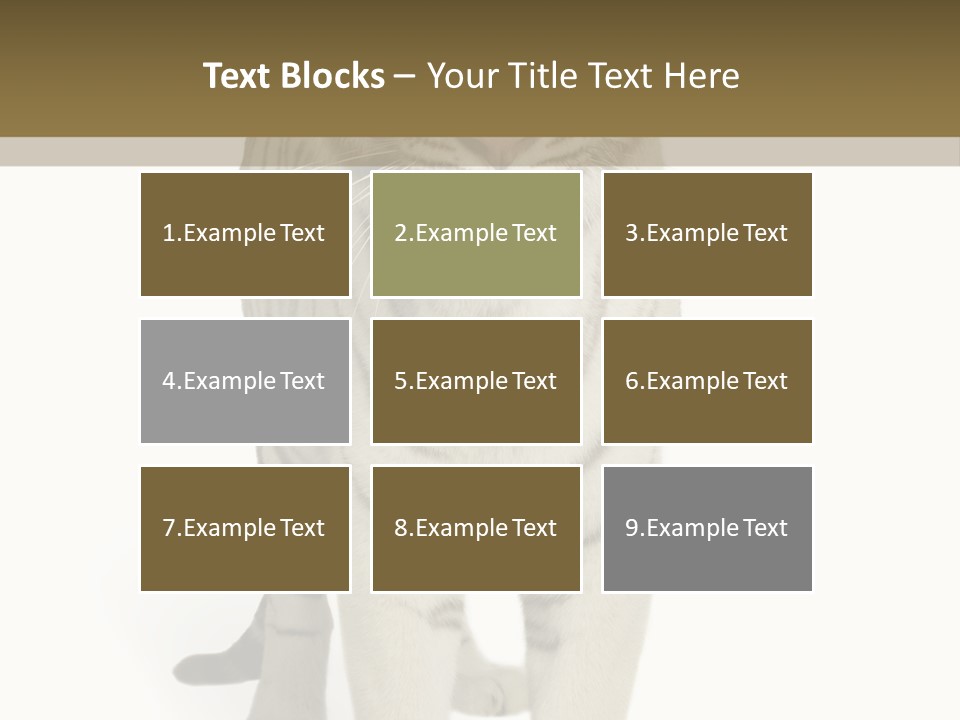Image resolution: width=960 pixels, height=720 pixels.
Task: Click the bold "Text Blocks" title words
Action: click(x=294, y=76)
